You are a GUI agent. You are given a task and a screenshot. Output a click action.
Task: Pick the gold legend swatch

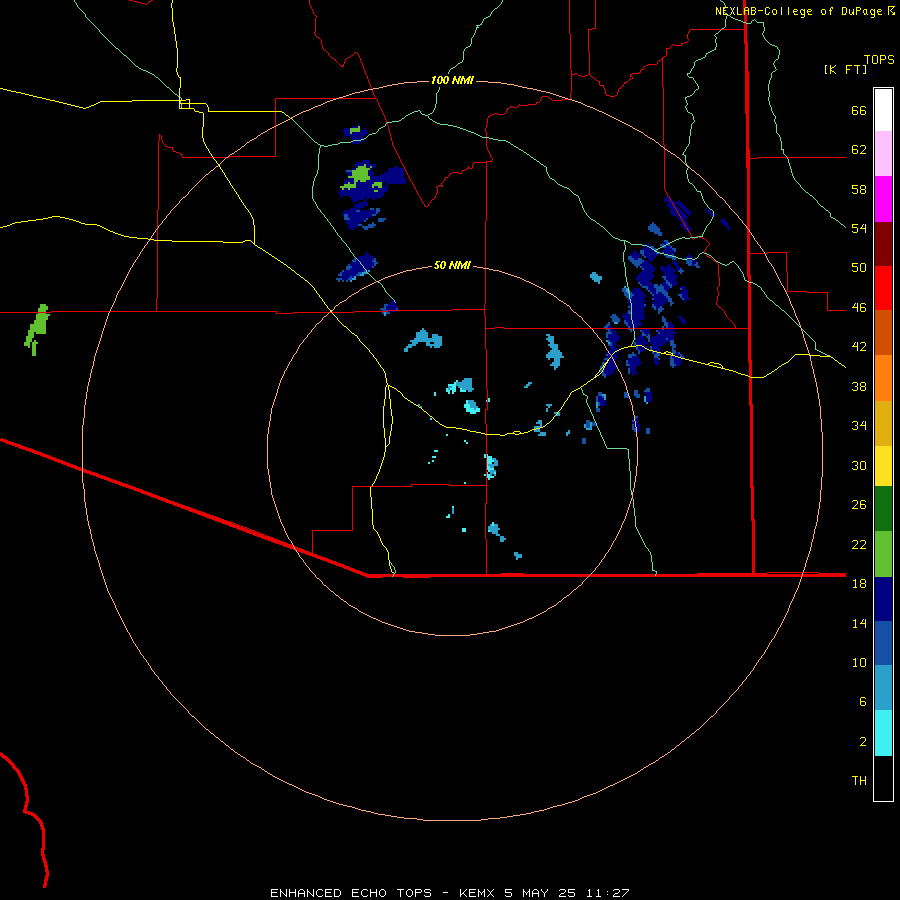[x=883, y=423]
